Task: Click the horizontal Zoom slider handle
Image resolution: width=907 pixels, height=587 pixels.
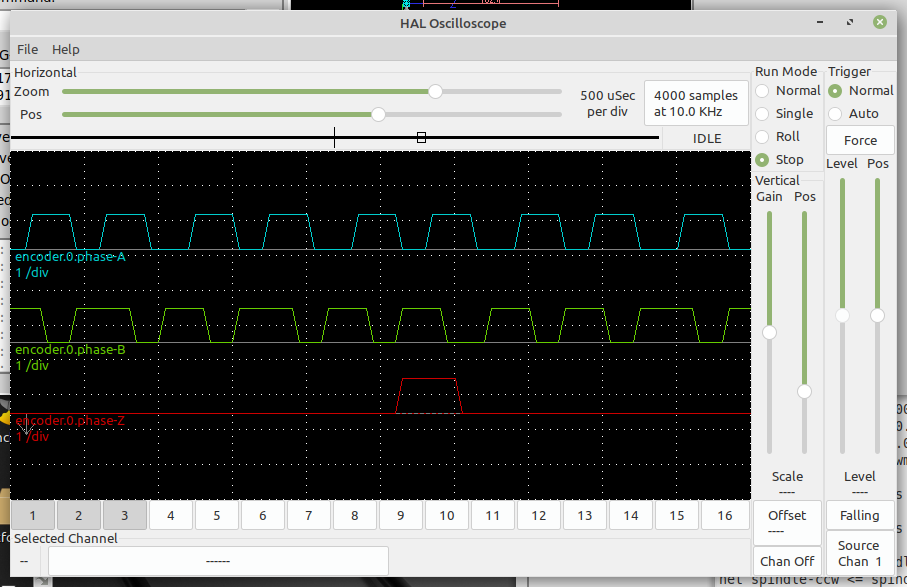Action: tap(435, 91)
